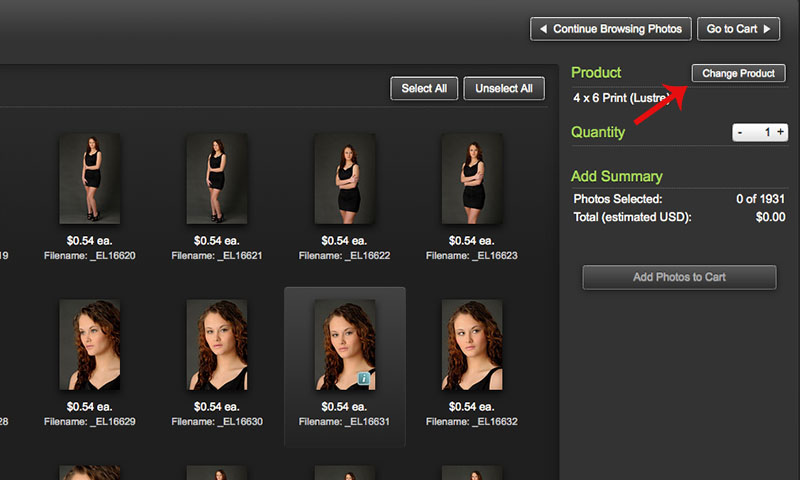This screenshot has height=480, width=800.
Task: Click the 4 x 6 Print (Lustre) product name
Action: pos(628,98)
